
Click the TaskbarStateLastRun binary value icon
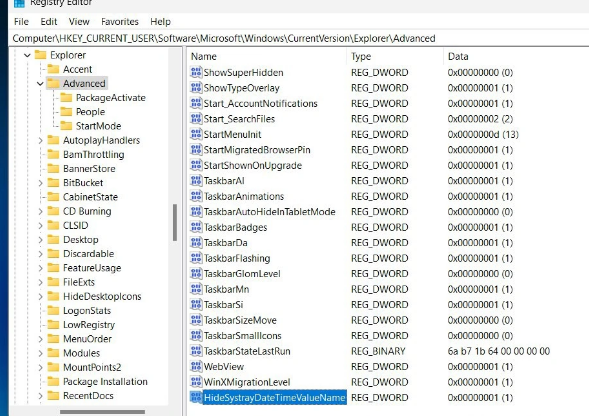click(196, 351)
